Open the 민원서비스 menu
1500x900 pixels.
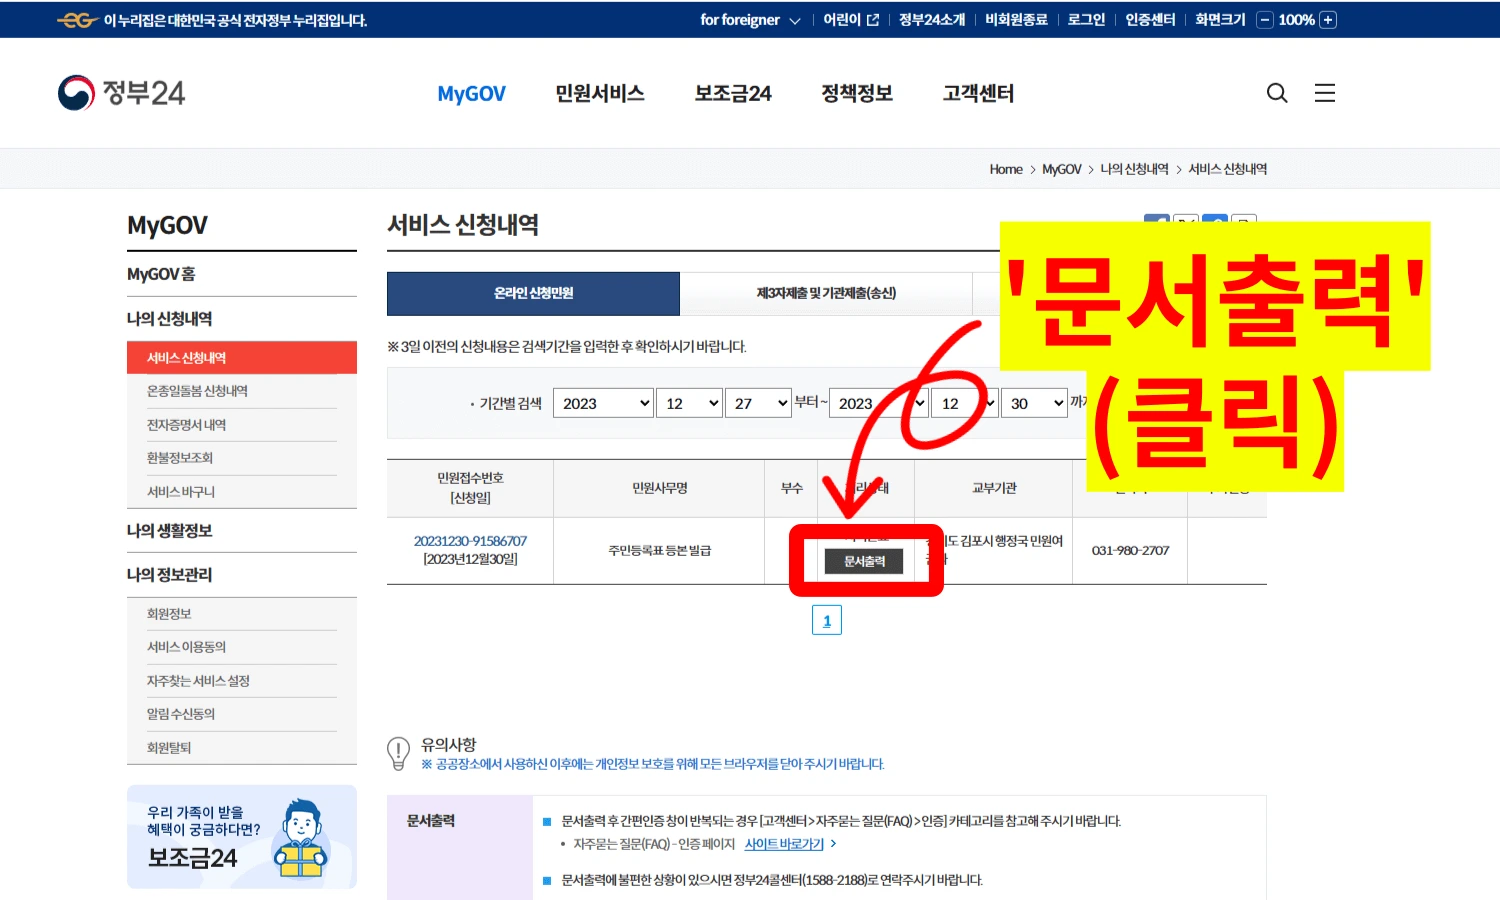click(x=600, y=94)
